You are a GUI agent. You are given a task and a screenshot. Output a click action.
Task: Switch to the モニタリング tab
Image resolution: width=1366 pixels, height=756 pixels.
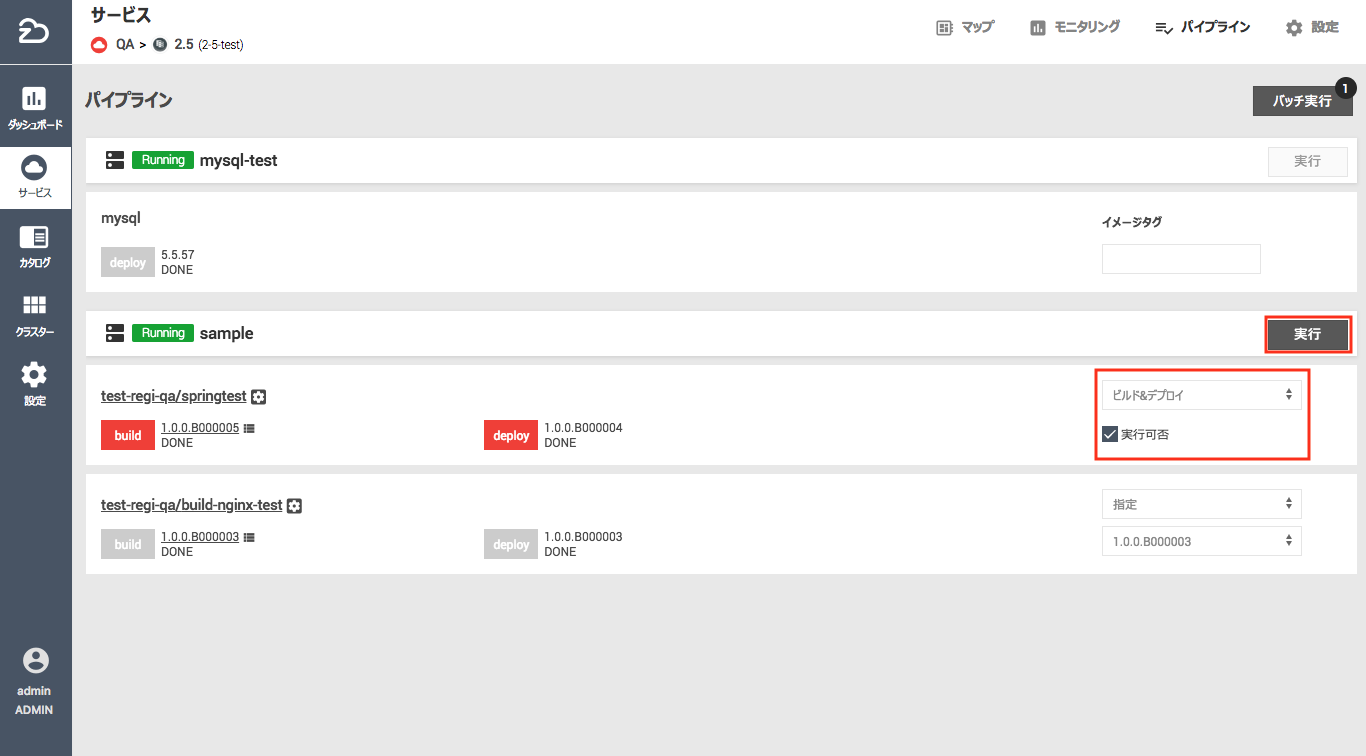pyautogui.click(x=1075, y=28)
